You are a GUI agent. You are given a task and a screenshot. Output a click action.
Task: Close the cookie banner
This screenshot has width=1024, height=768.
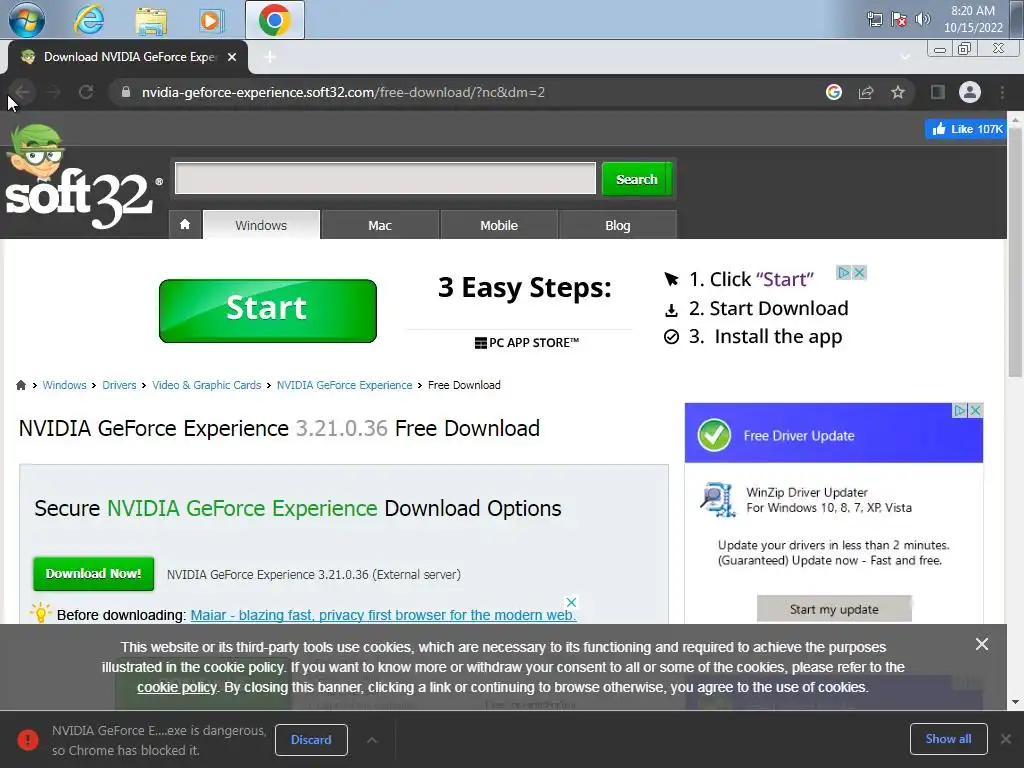pyautogui.click(x=982, y=644)
